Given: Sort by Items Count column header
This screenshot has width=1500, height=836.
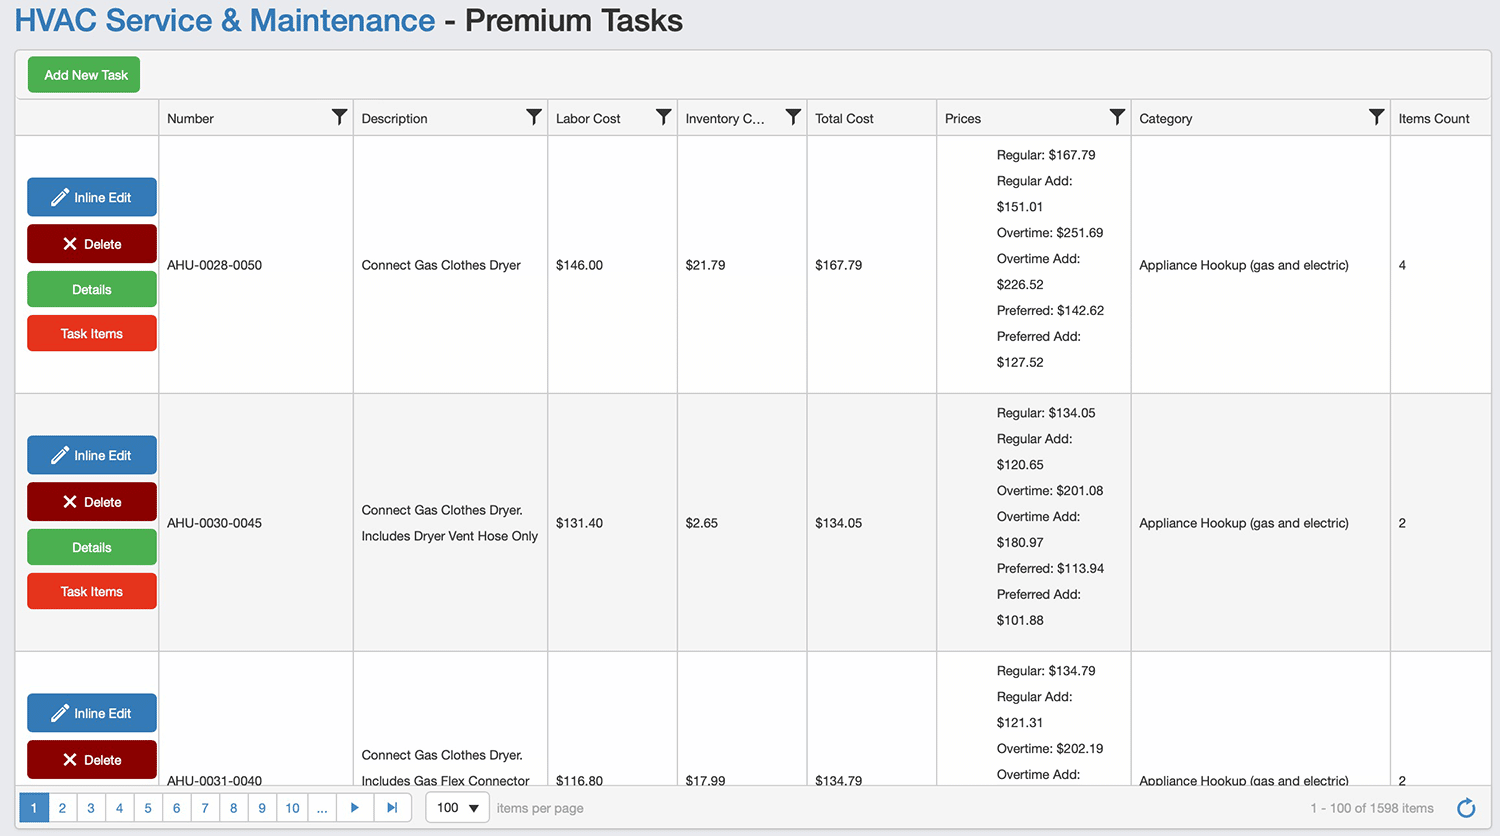Looking at the screenshot, I should (x=1433, y=118).
